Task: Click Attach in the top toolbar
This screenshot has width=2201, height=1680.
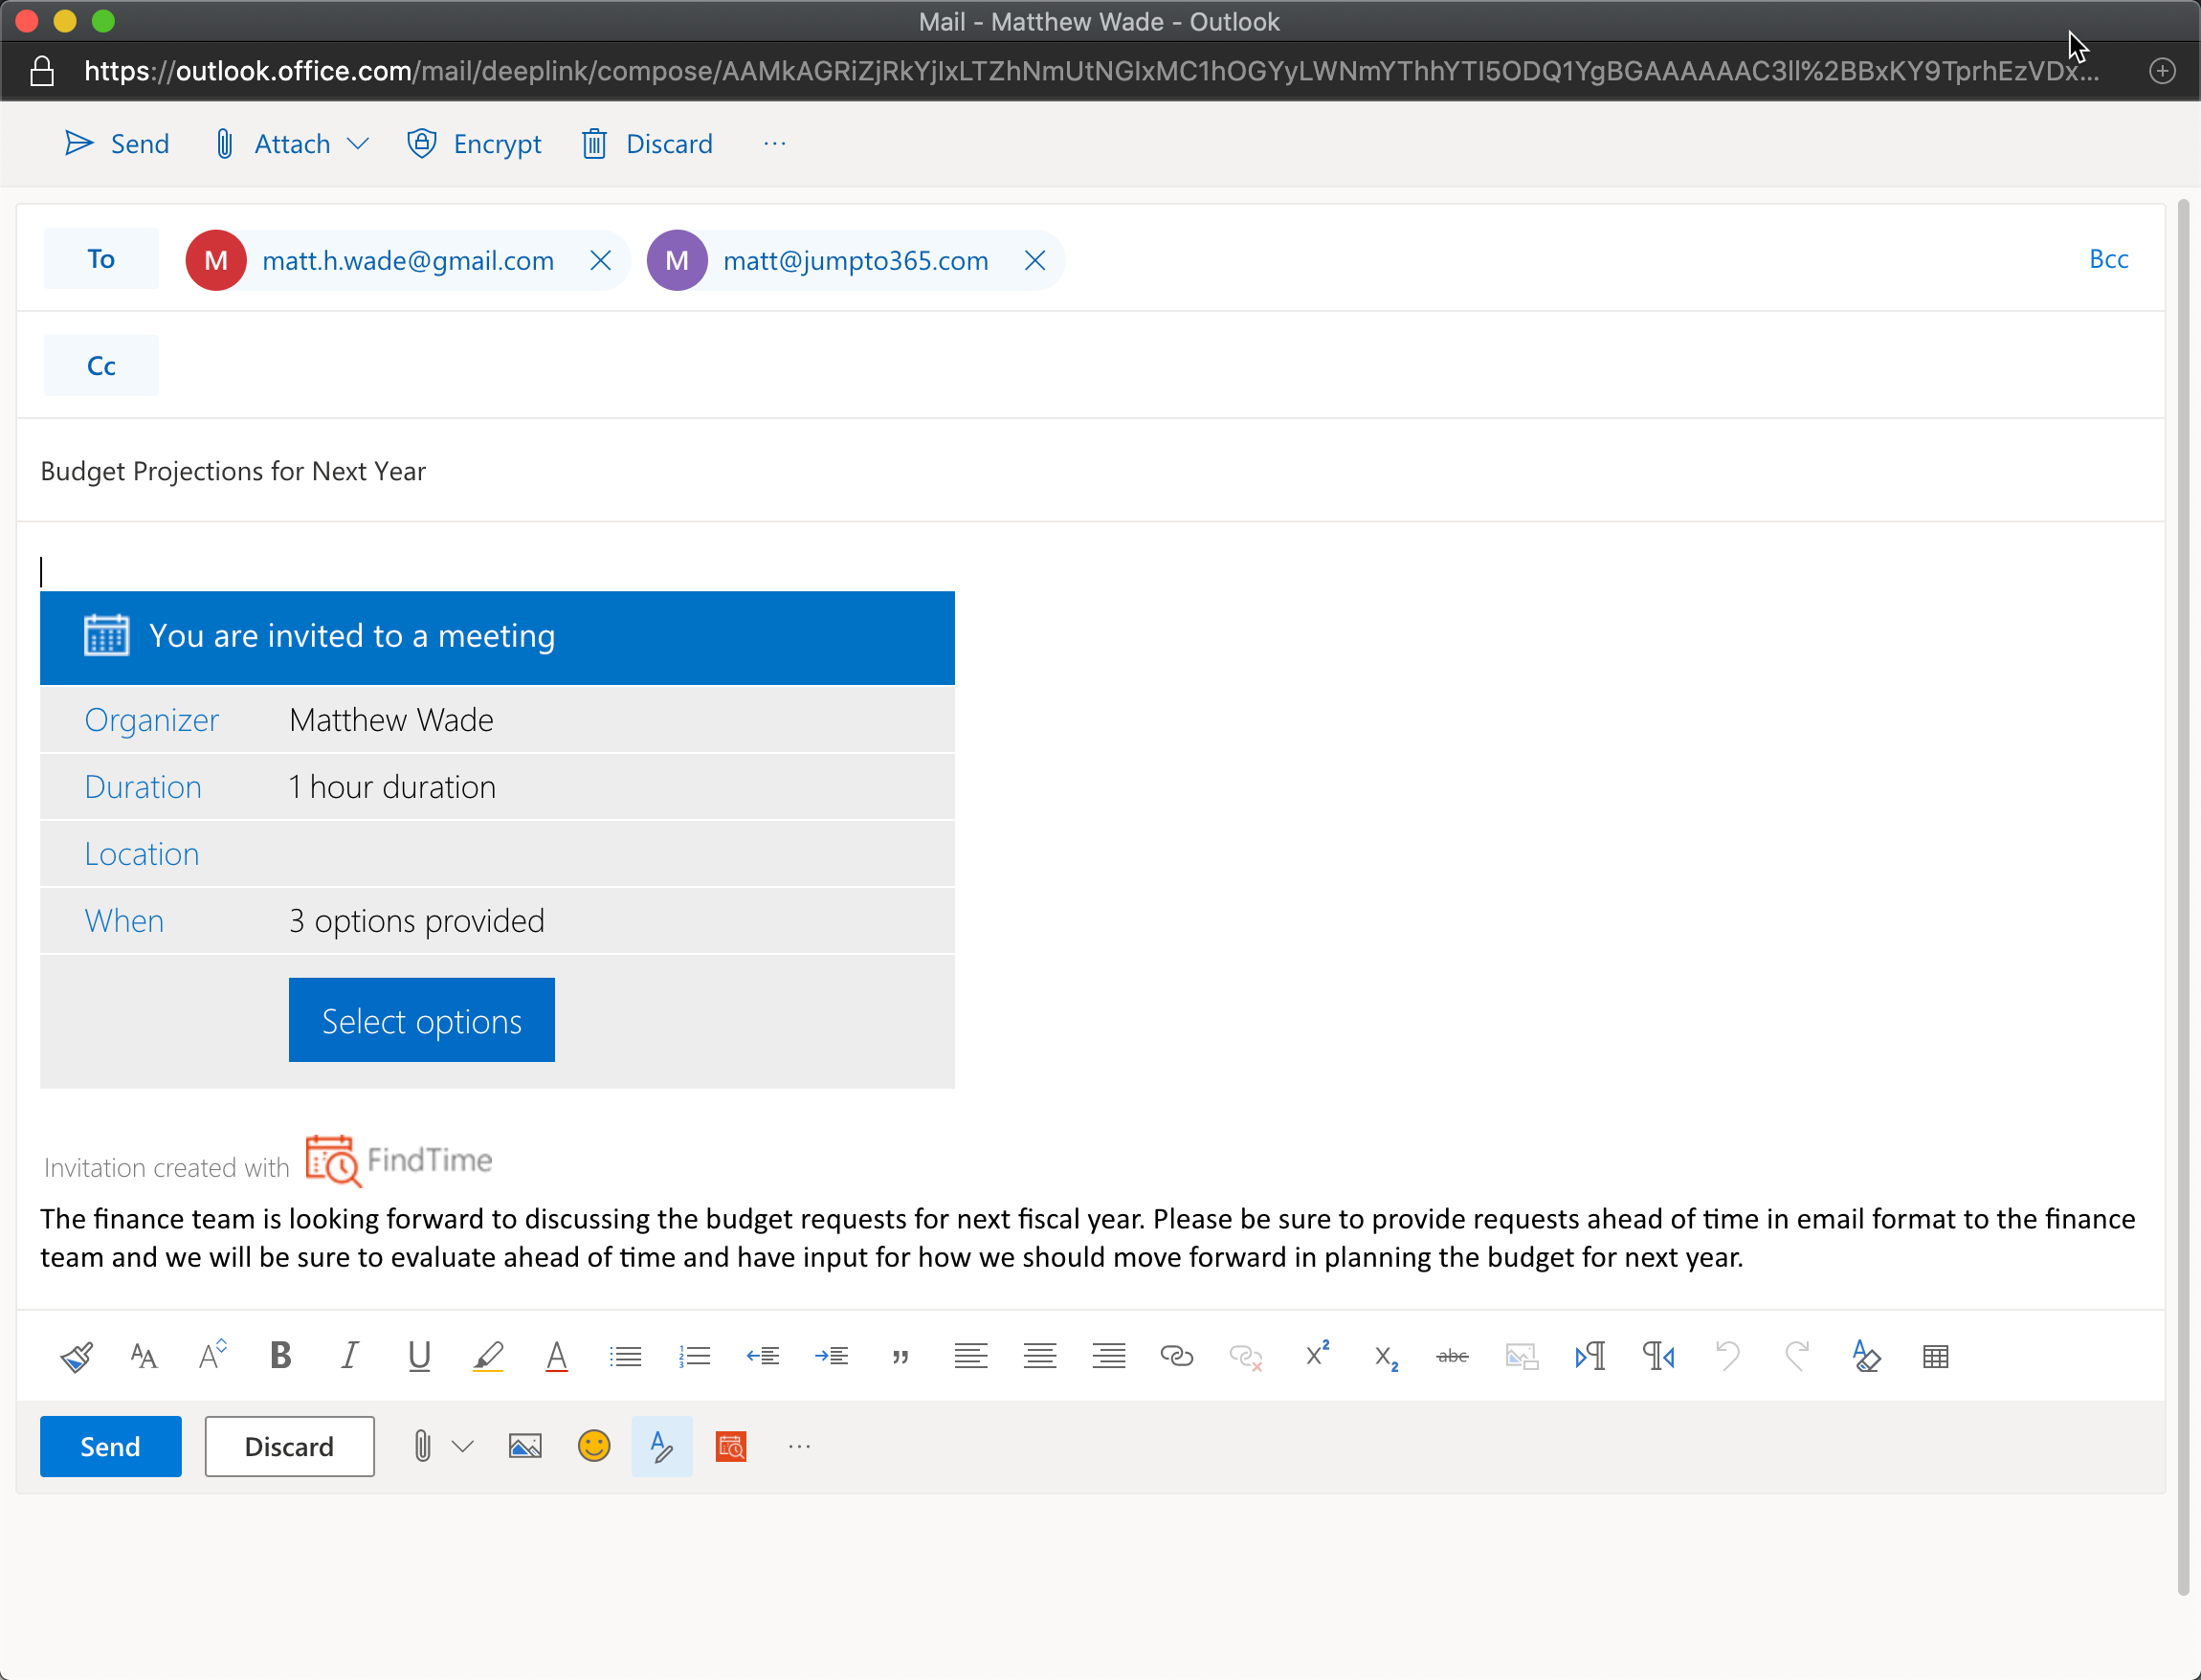Action: [273, 144]
